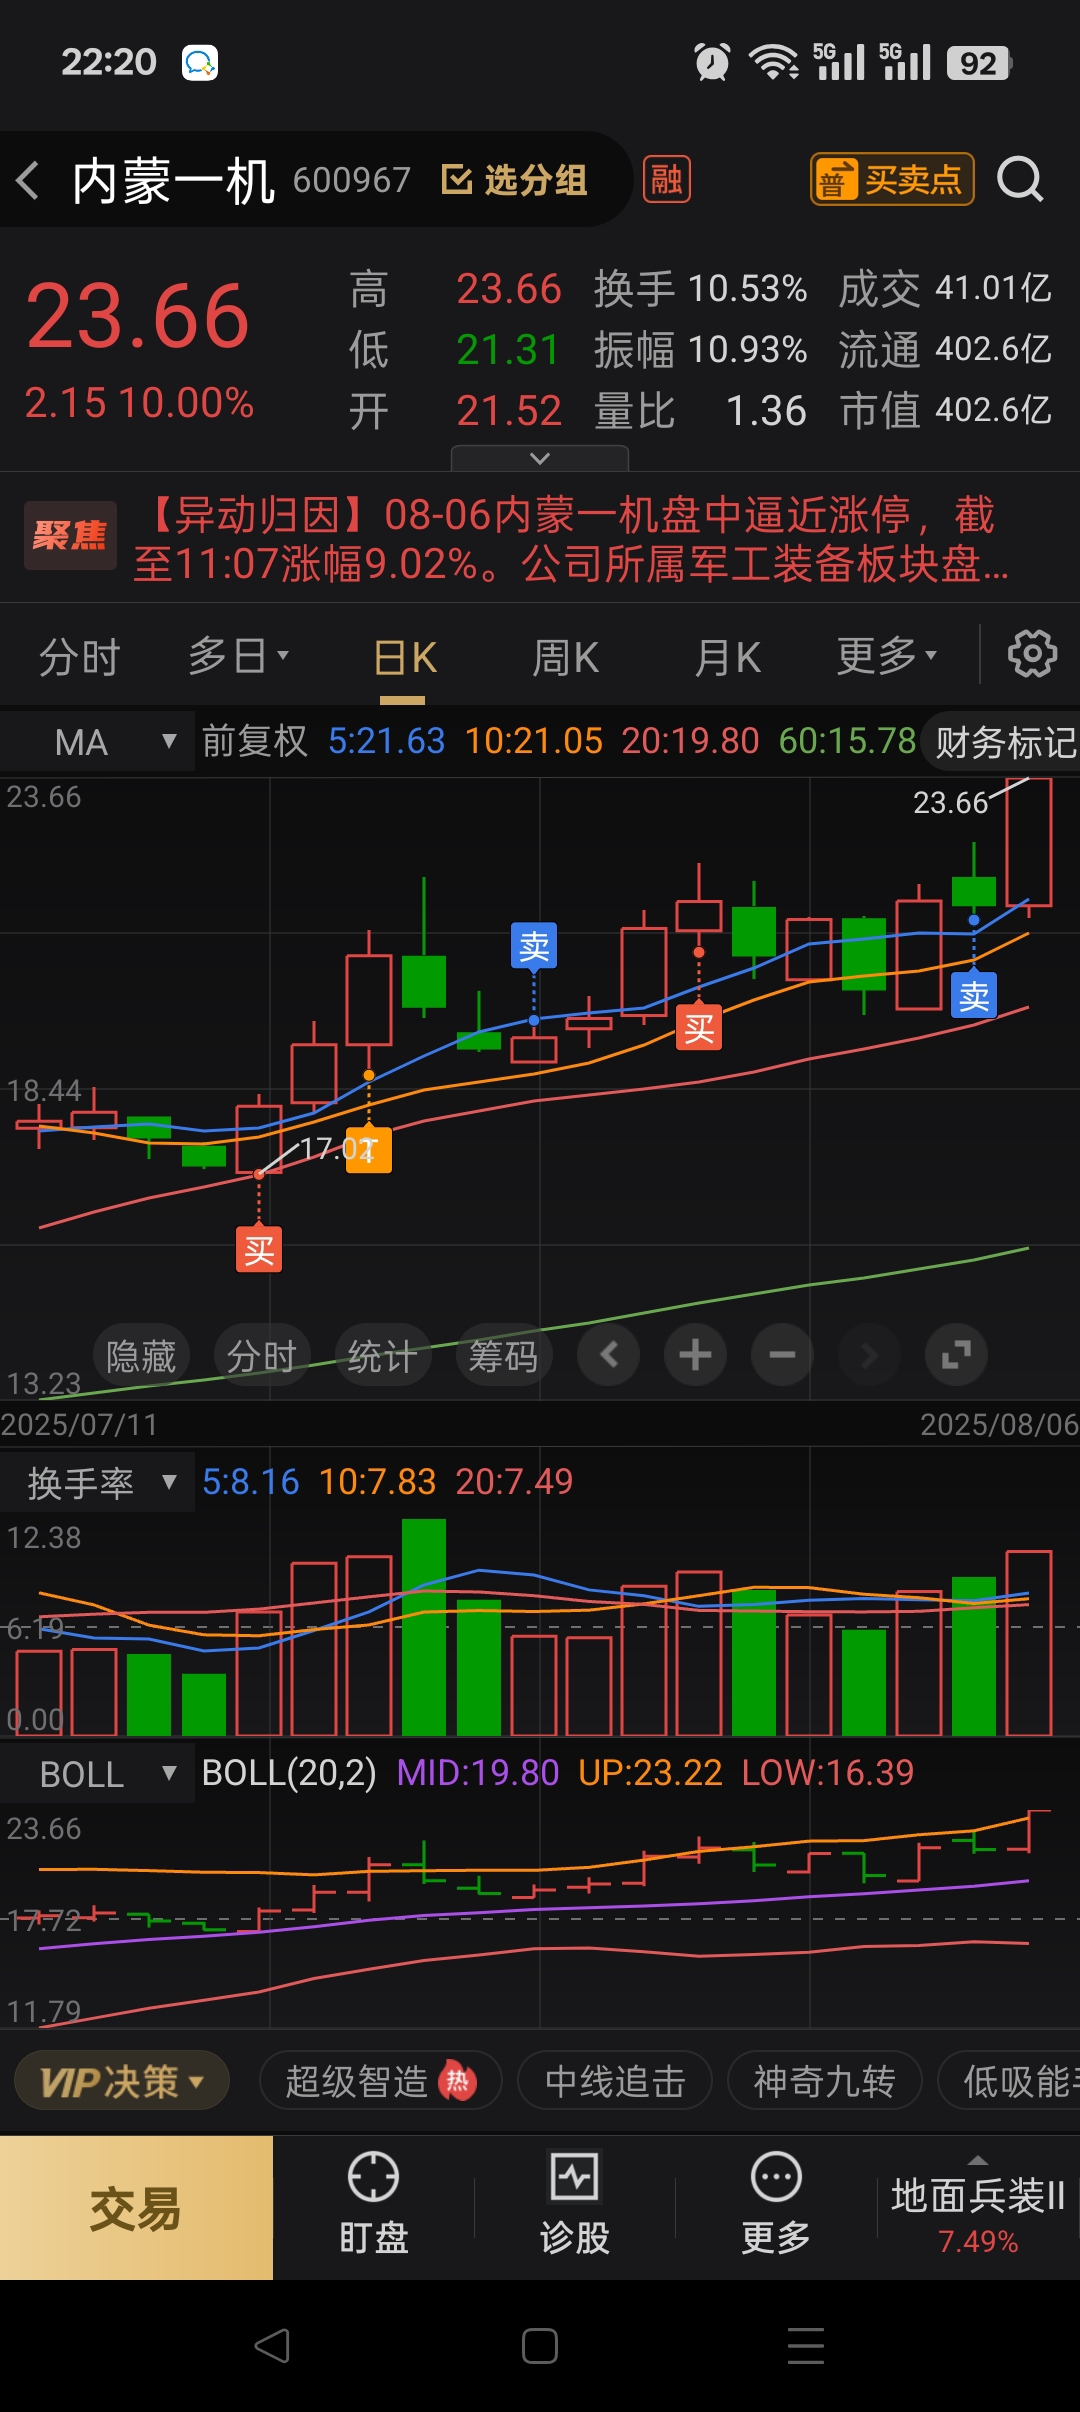Open the 换手率 indicator dropdown
This screenshot has height=2412, width=1080.
coord(97,1482)
